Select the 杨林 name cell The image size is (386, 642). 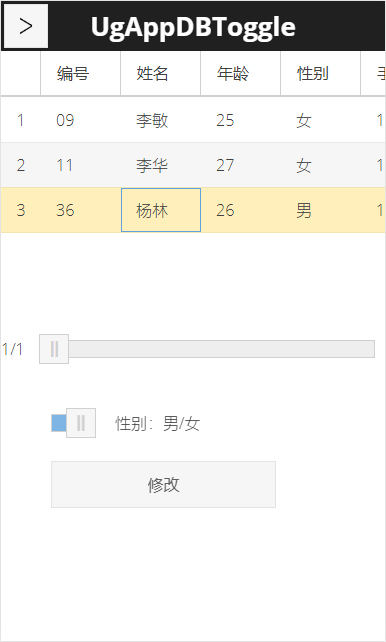click(x=161, y=210)
